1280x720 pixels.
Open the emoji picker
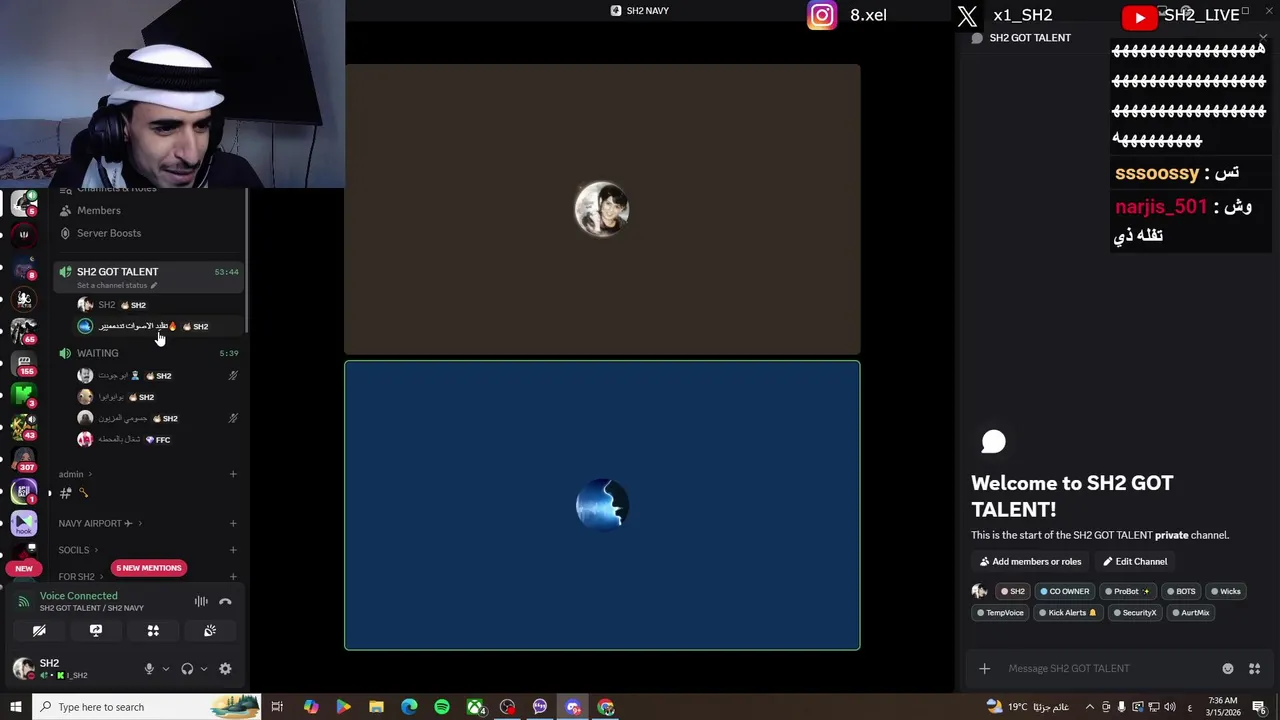tap(1228, 669)
